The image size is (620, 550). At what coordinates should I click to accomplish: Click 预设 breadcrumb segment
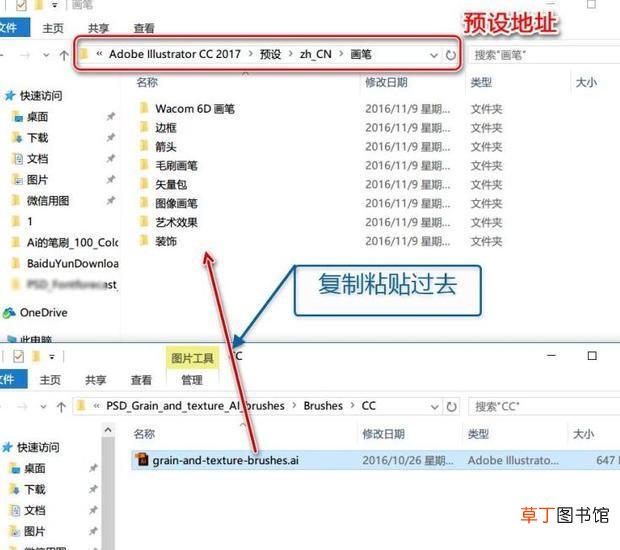coord(270,54)
